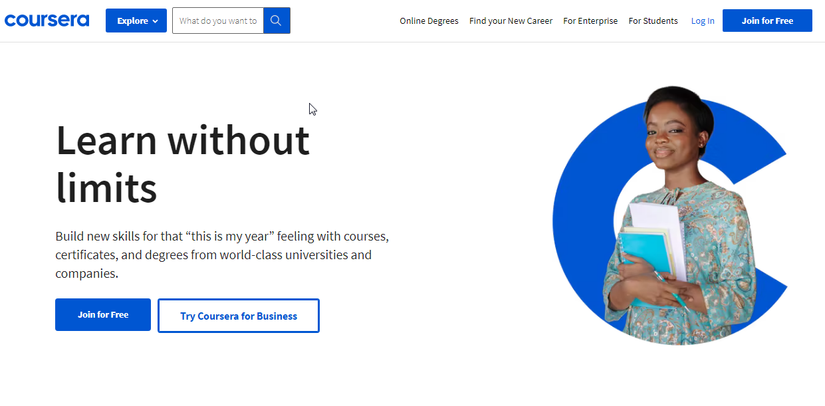Click the "Build new skills" paragraph text

[221, 255]
